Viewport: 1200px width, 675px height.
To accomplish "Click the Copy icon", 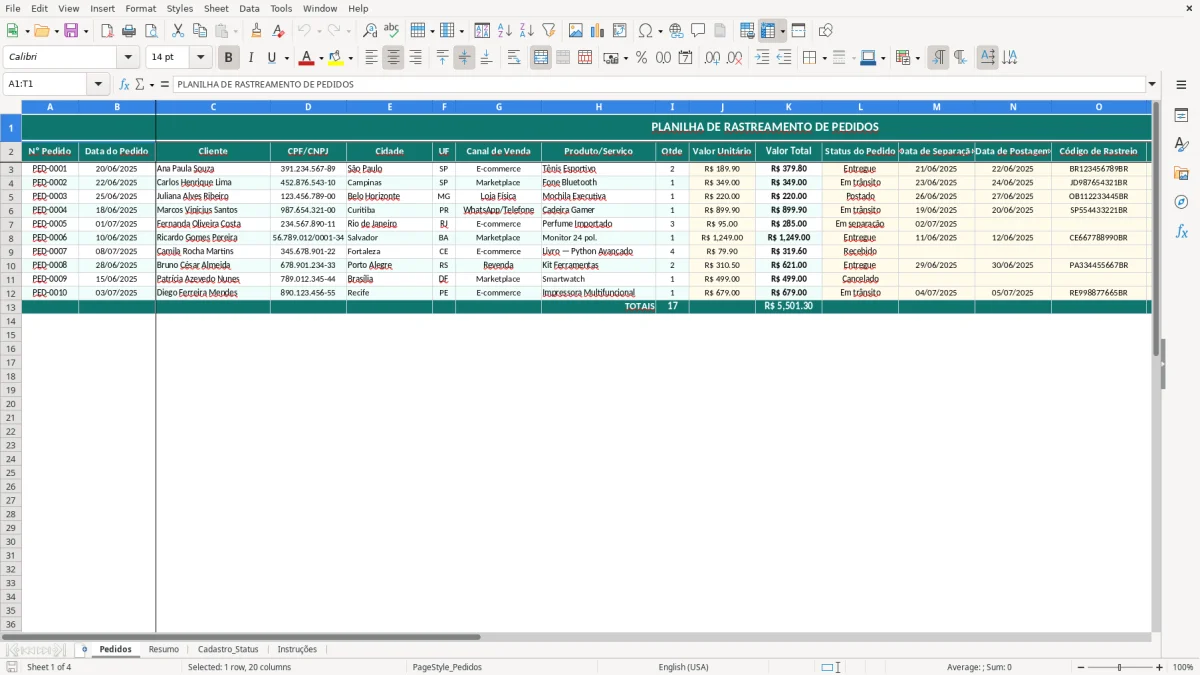I will 200,31.
